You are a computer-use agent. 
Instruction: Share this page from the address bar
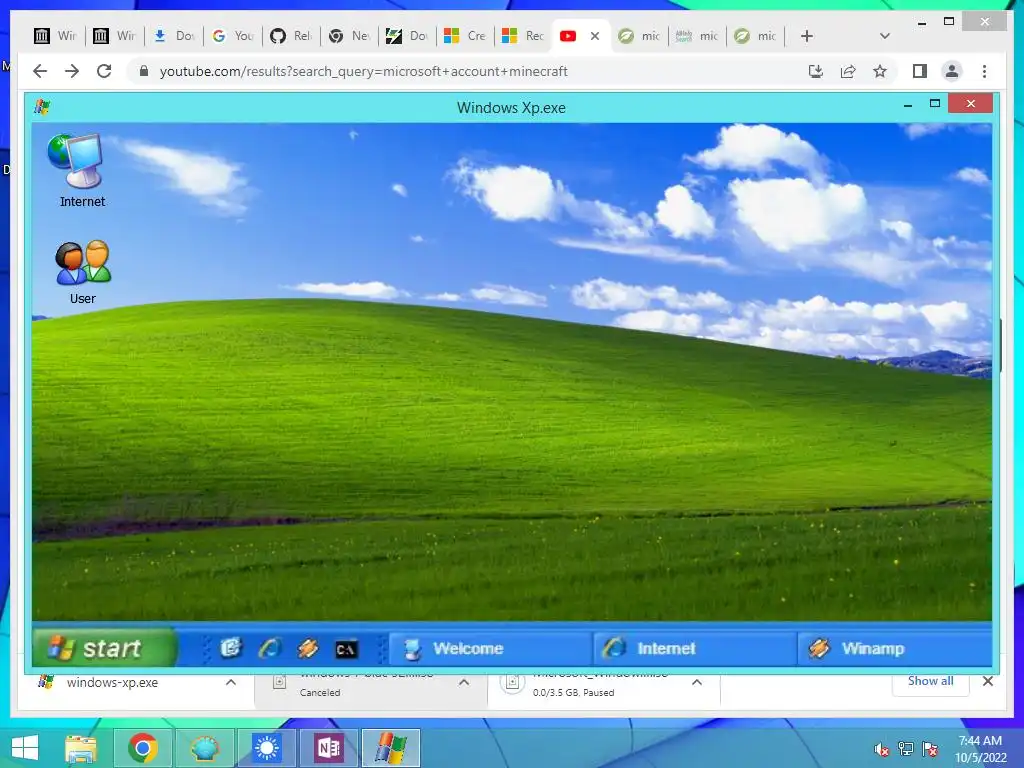(848, 71)
